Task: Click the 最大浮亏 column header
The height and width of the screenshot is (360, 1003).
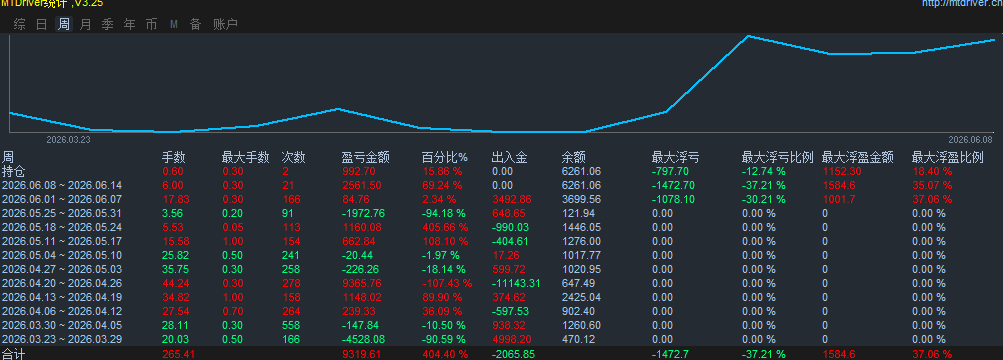Action: point(675,157)
